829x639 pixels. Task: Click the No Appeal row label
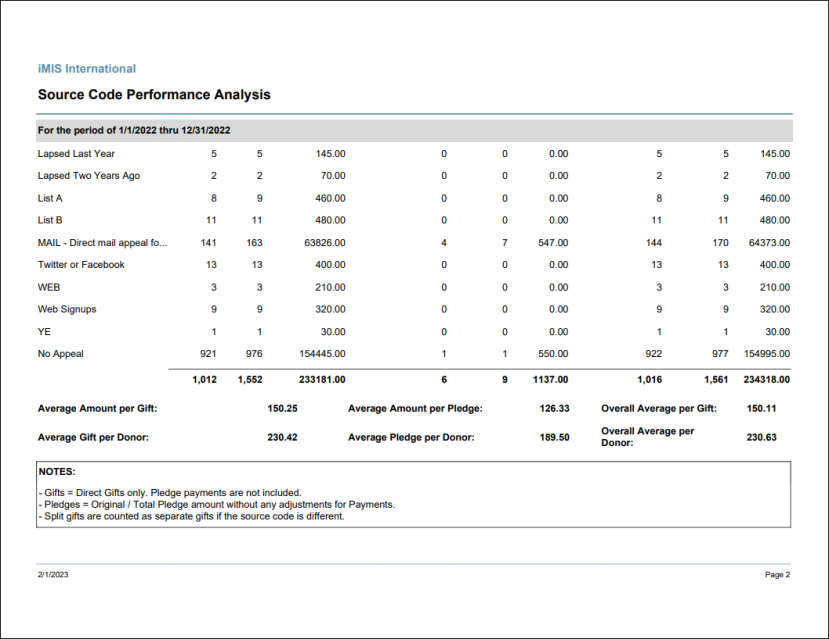[61, 354]
